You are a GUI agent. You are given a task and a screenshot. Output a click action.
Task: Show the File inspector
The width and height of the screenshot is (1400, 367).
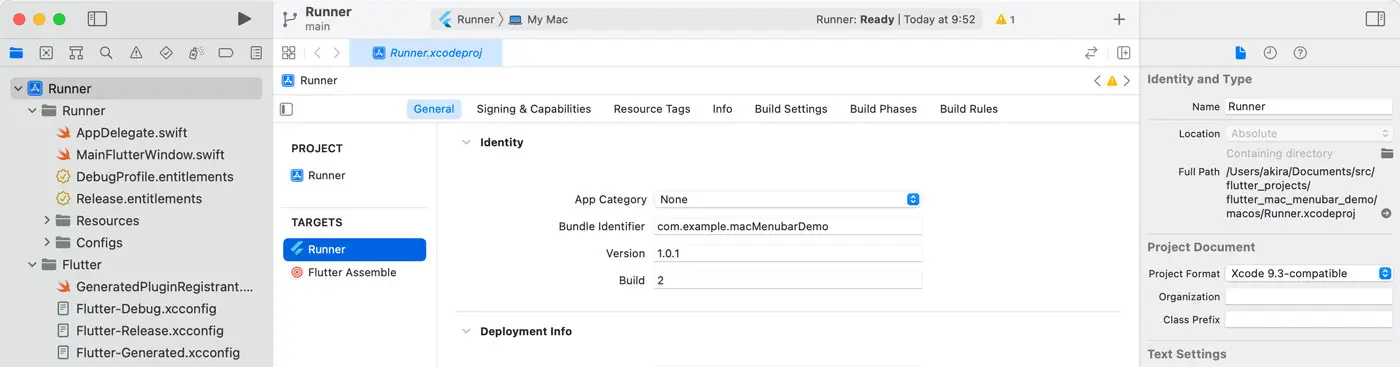tap(1240, 53)
